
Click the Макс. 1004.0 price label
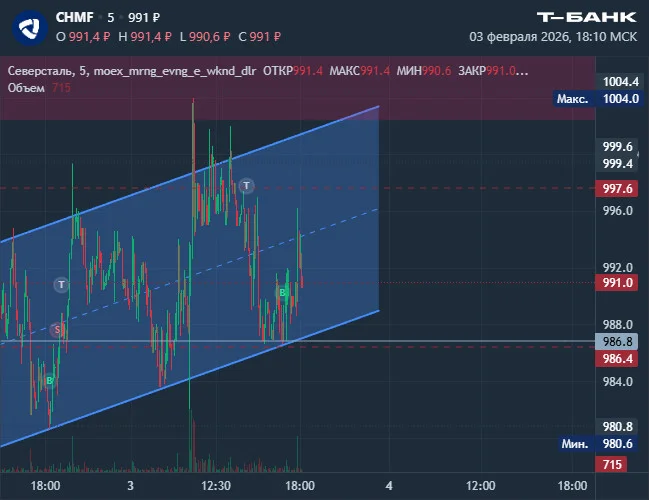[597, 99]
